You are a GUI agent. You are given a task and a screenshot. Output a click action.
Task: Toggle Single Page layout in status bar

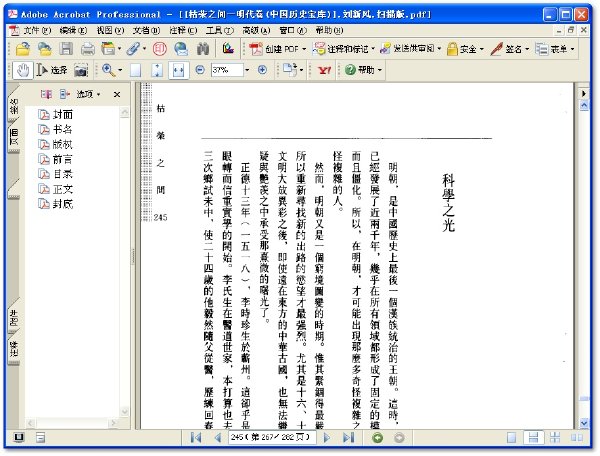(511, 438)
